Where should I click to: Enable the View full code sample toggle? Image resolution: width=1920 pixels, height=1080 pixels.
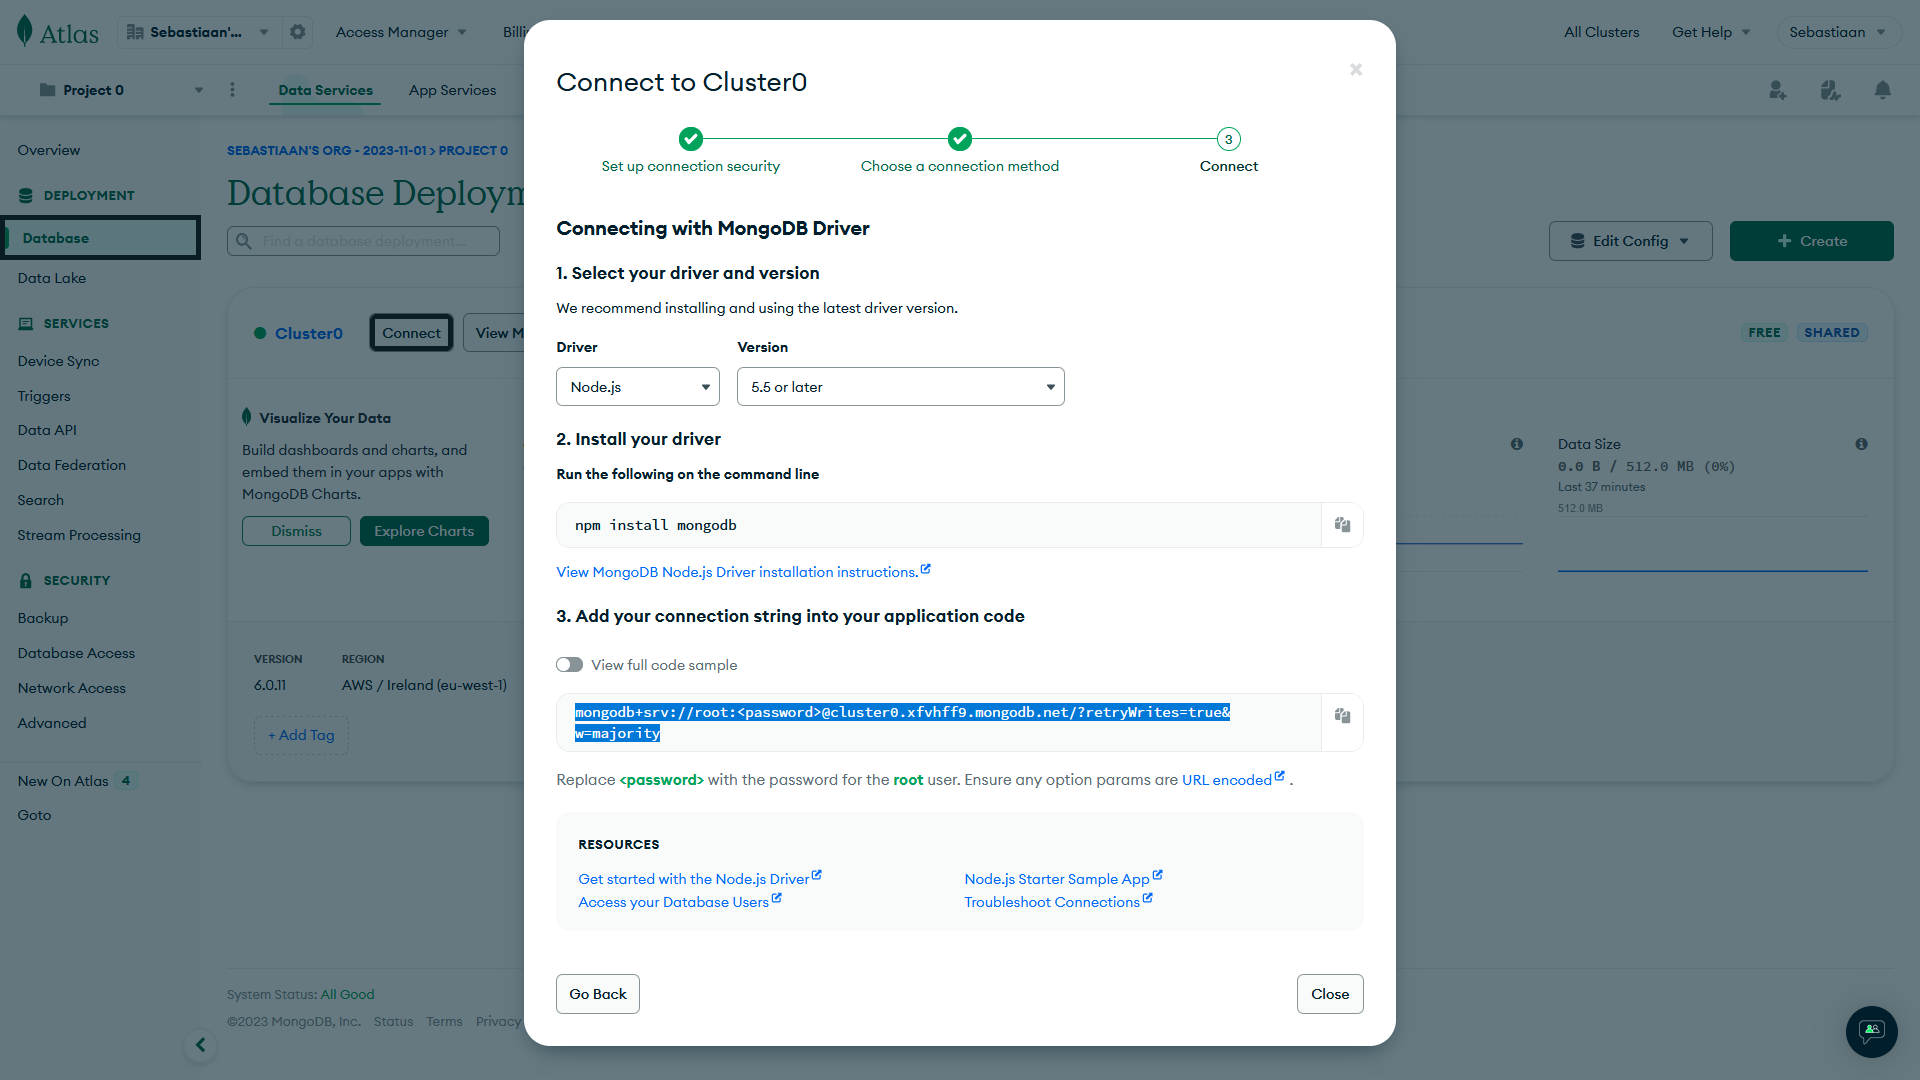[x=568, y=664]
